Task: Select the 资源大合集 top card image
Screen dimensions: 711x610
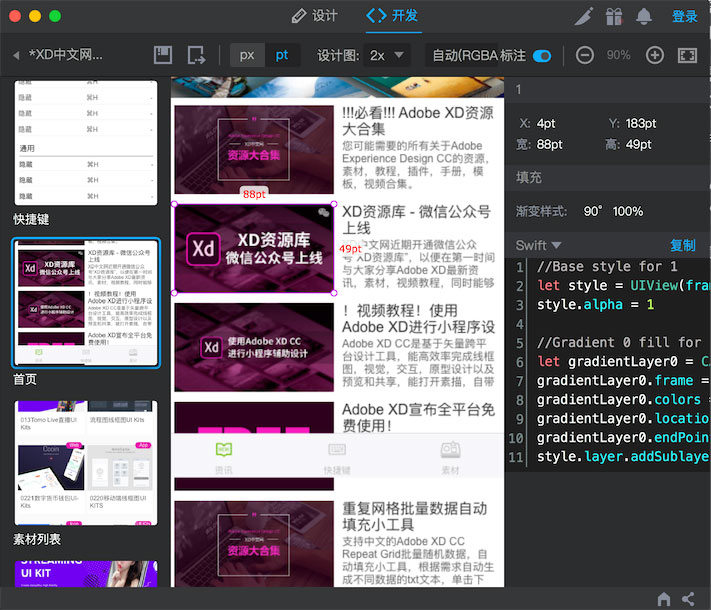Action: (254, 150)
